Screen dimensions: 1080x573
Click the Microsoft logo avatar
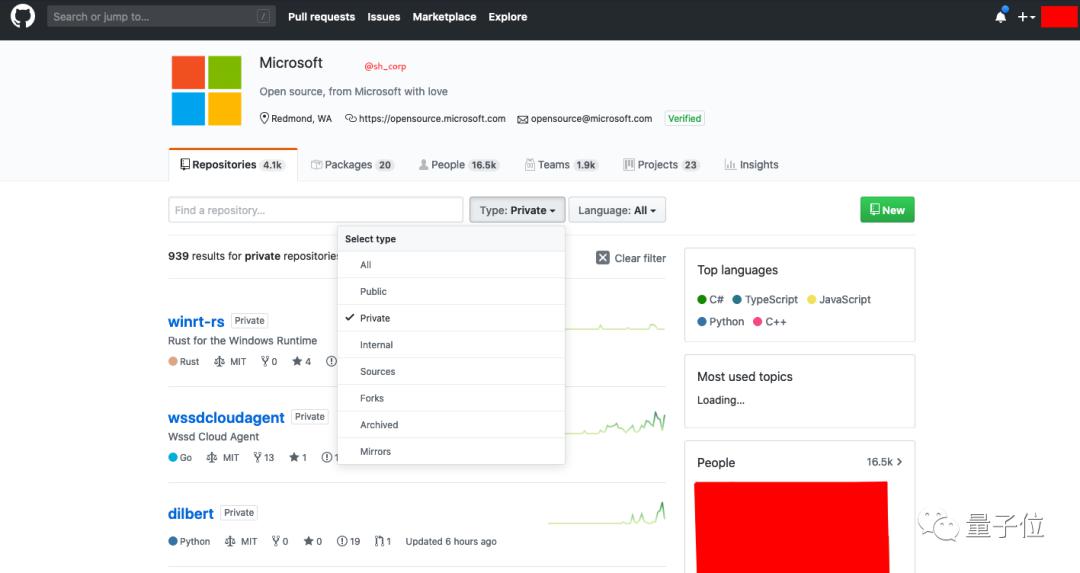point(207,90)
